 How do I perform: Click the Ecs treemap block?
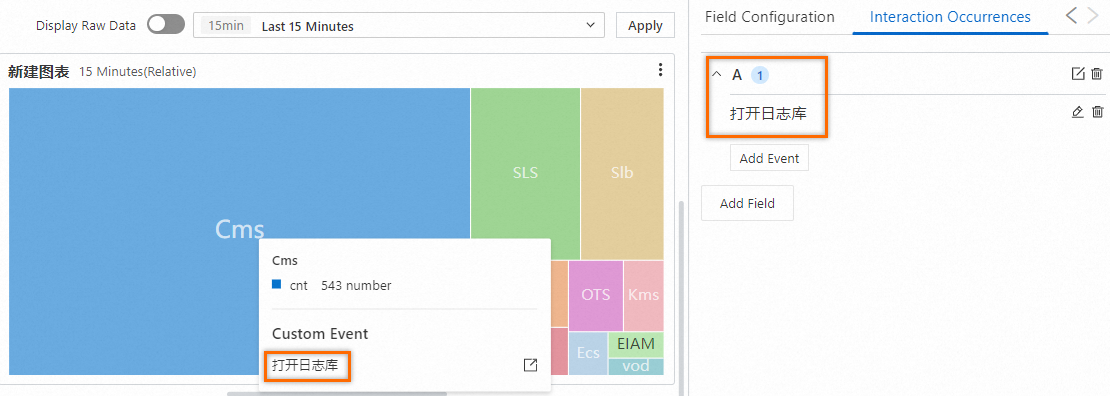(x=588, y=353)
